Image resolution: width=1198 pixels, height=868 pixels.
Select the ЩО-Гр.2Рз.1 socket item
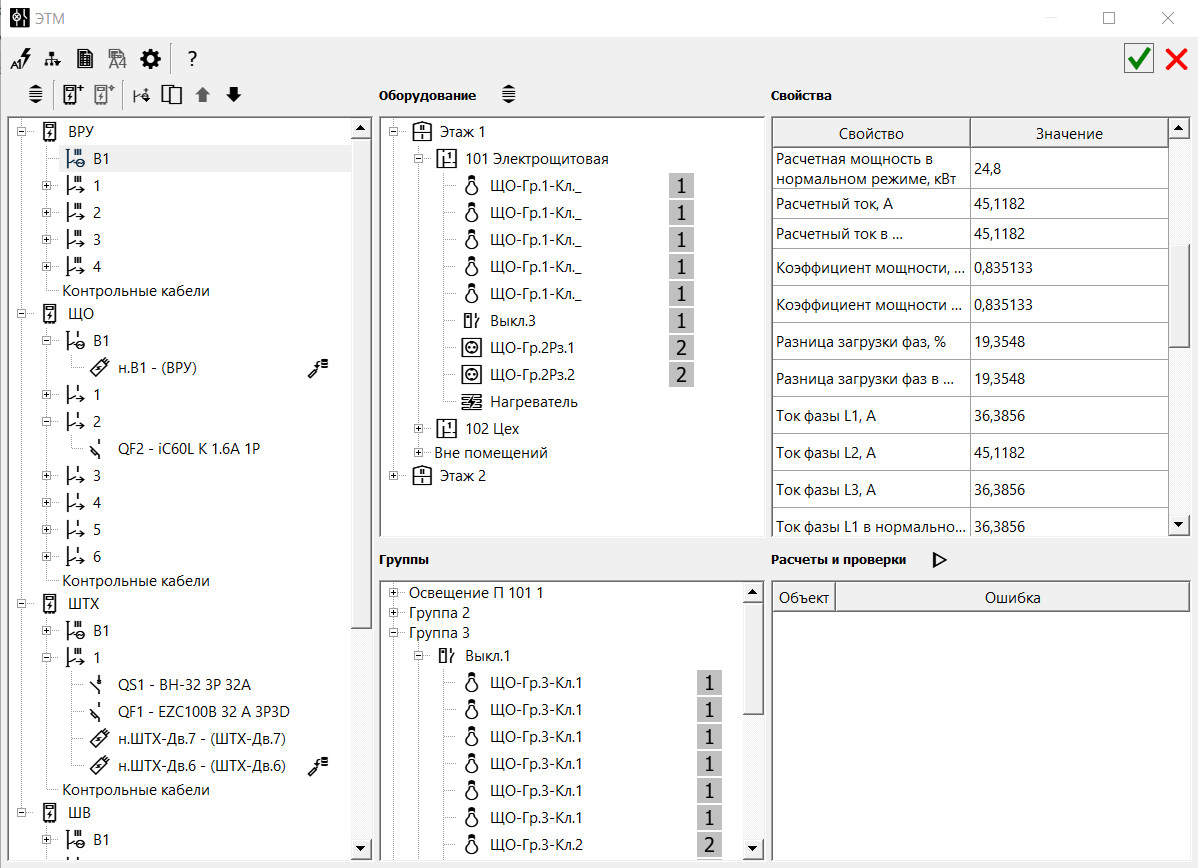click(532, 348)
